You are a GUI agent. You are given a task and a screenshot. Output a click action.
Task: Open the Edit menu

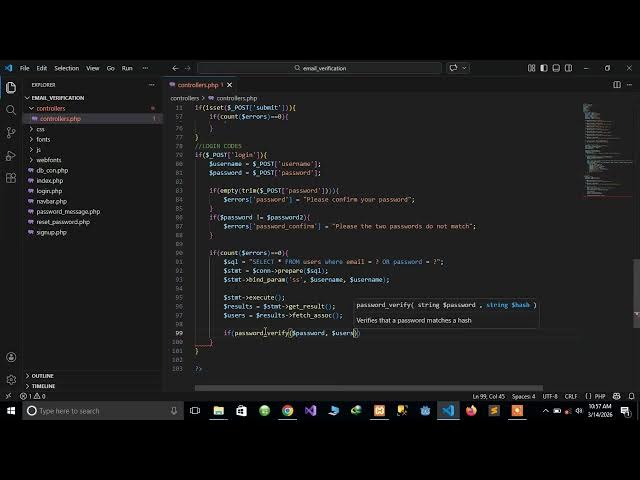(x=42, y=68)
